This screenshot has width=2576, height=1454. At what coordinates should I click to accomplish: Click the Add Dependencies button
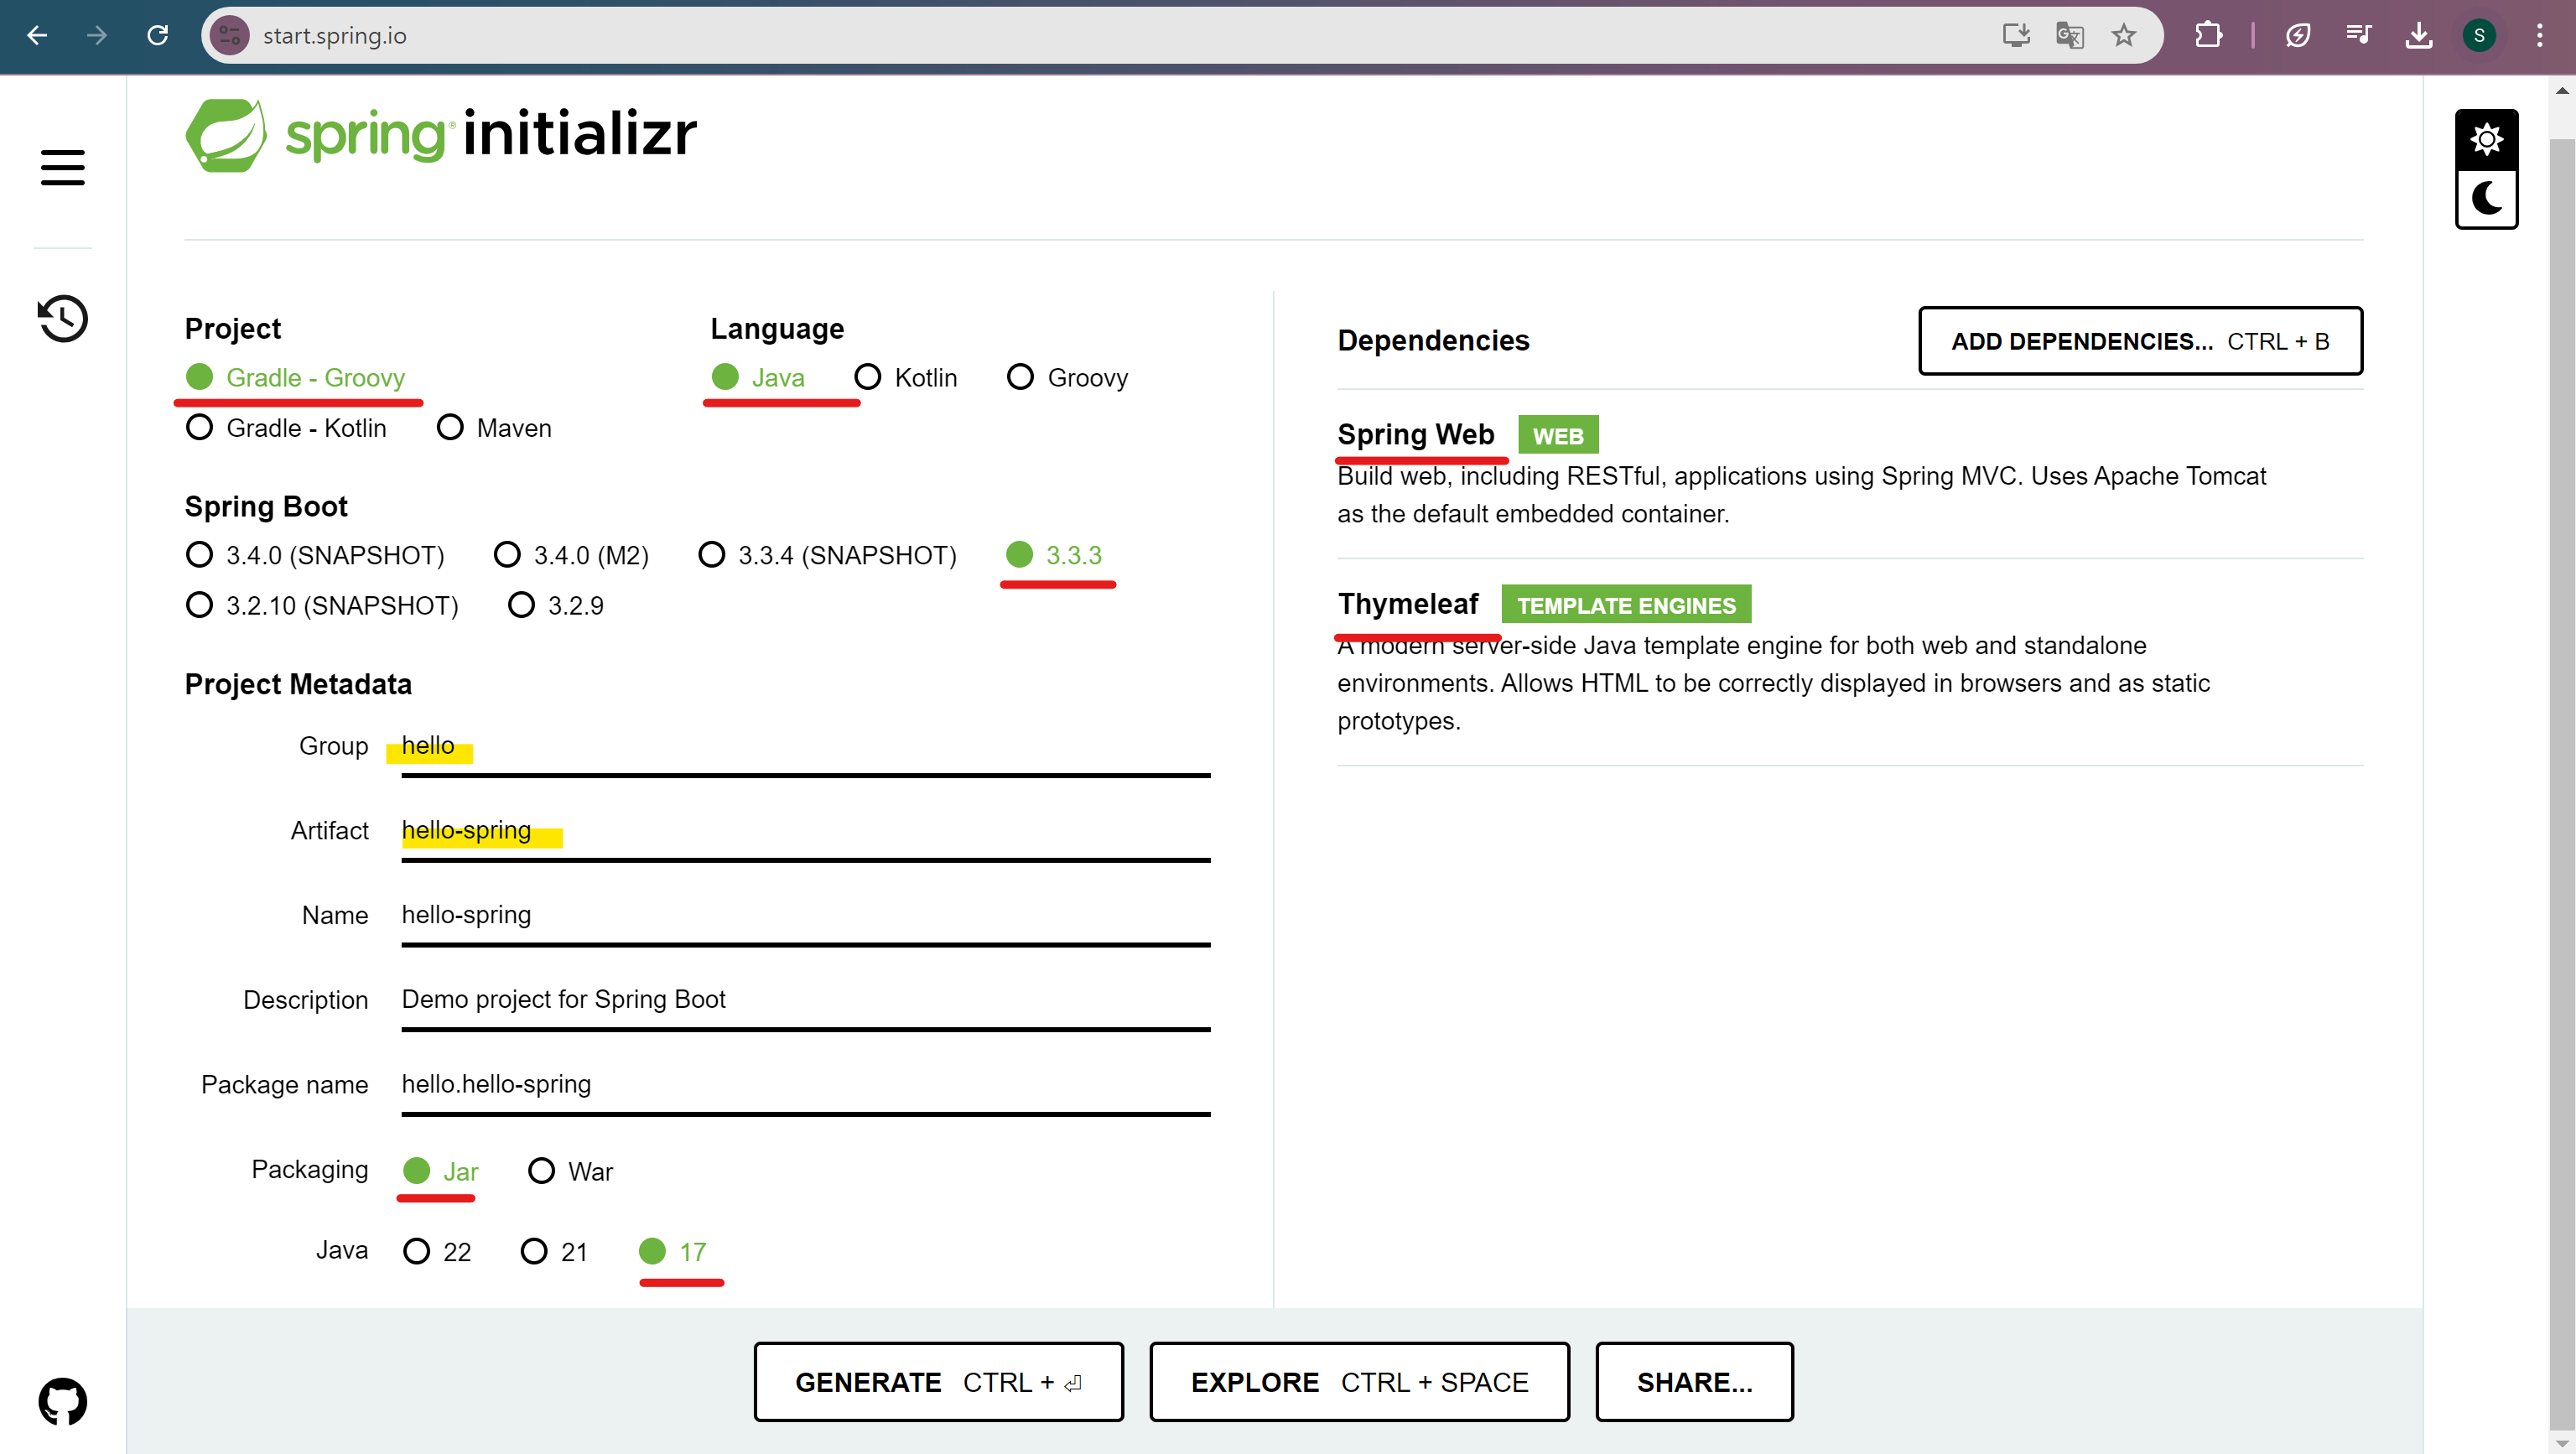coord(2140,341)
